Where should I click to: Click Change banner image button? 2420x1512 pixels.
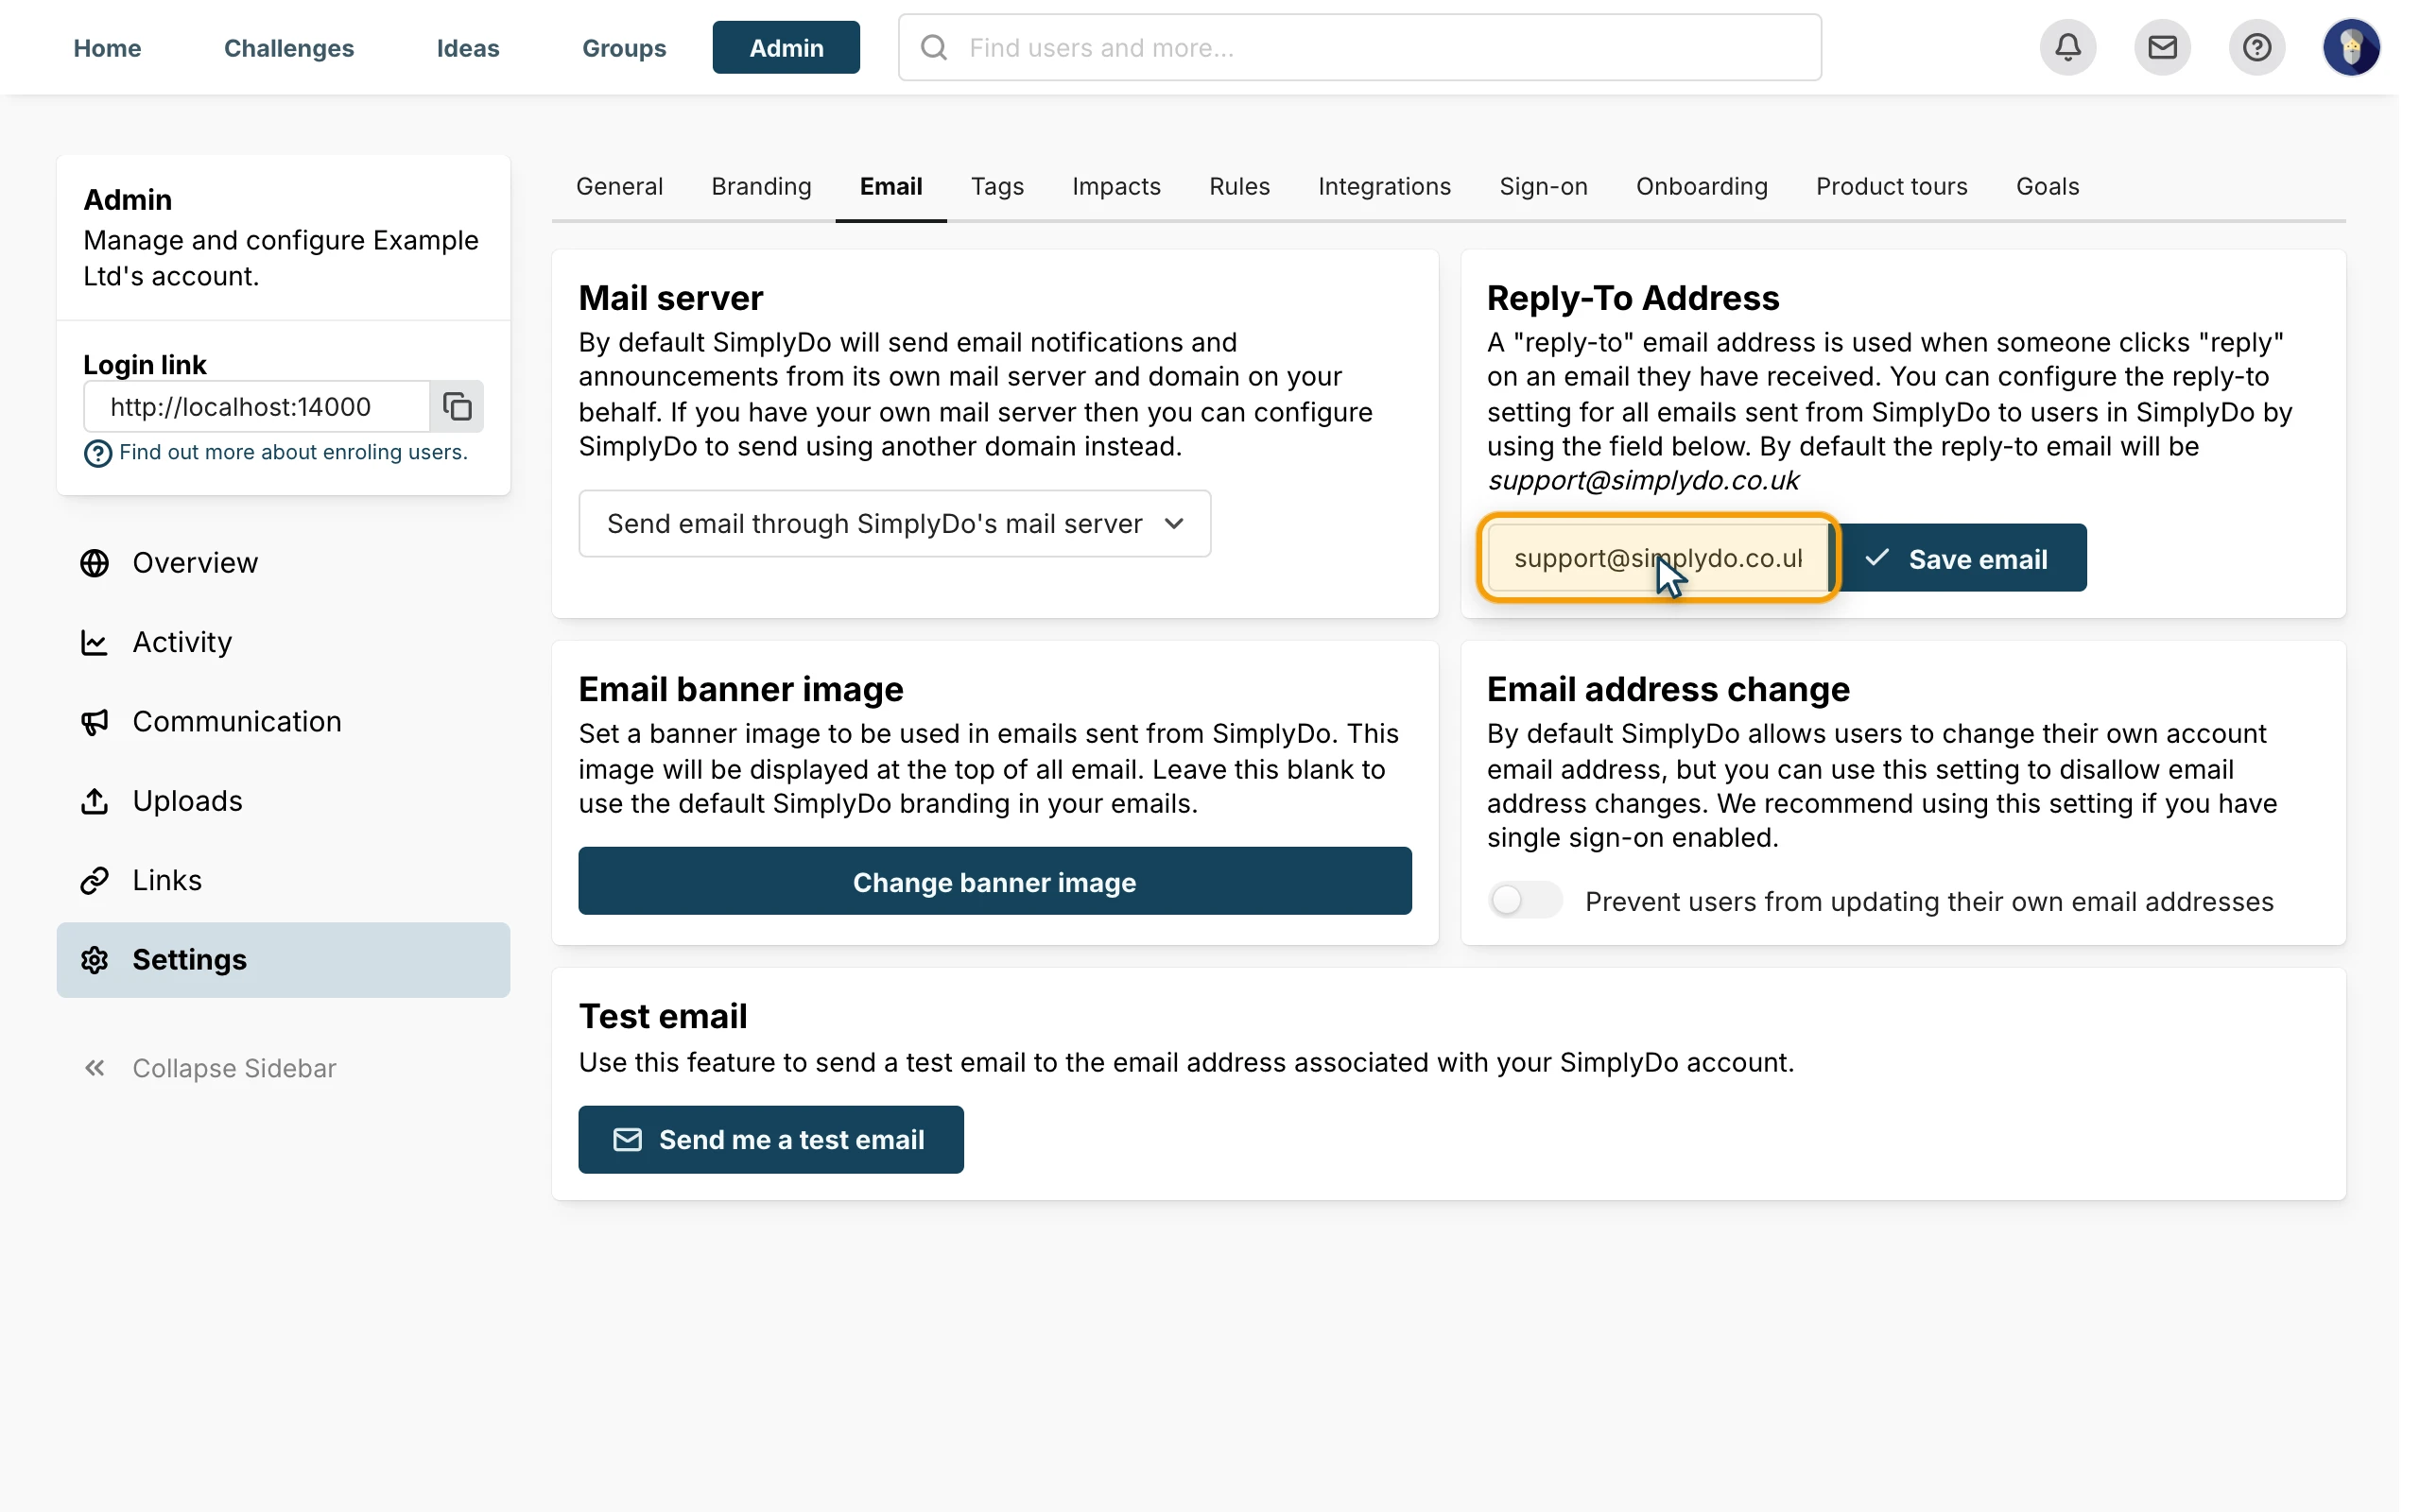pos(995,881)
